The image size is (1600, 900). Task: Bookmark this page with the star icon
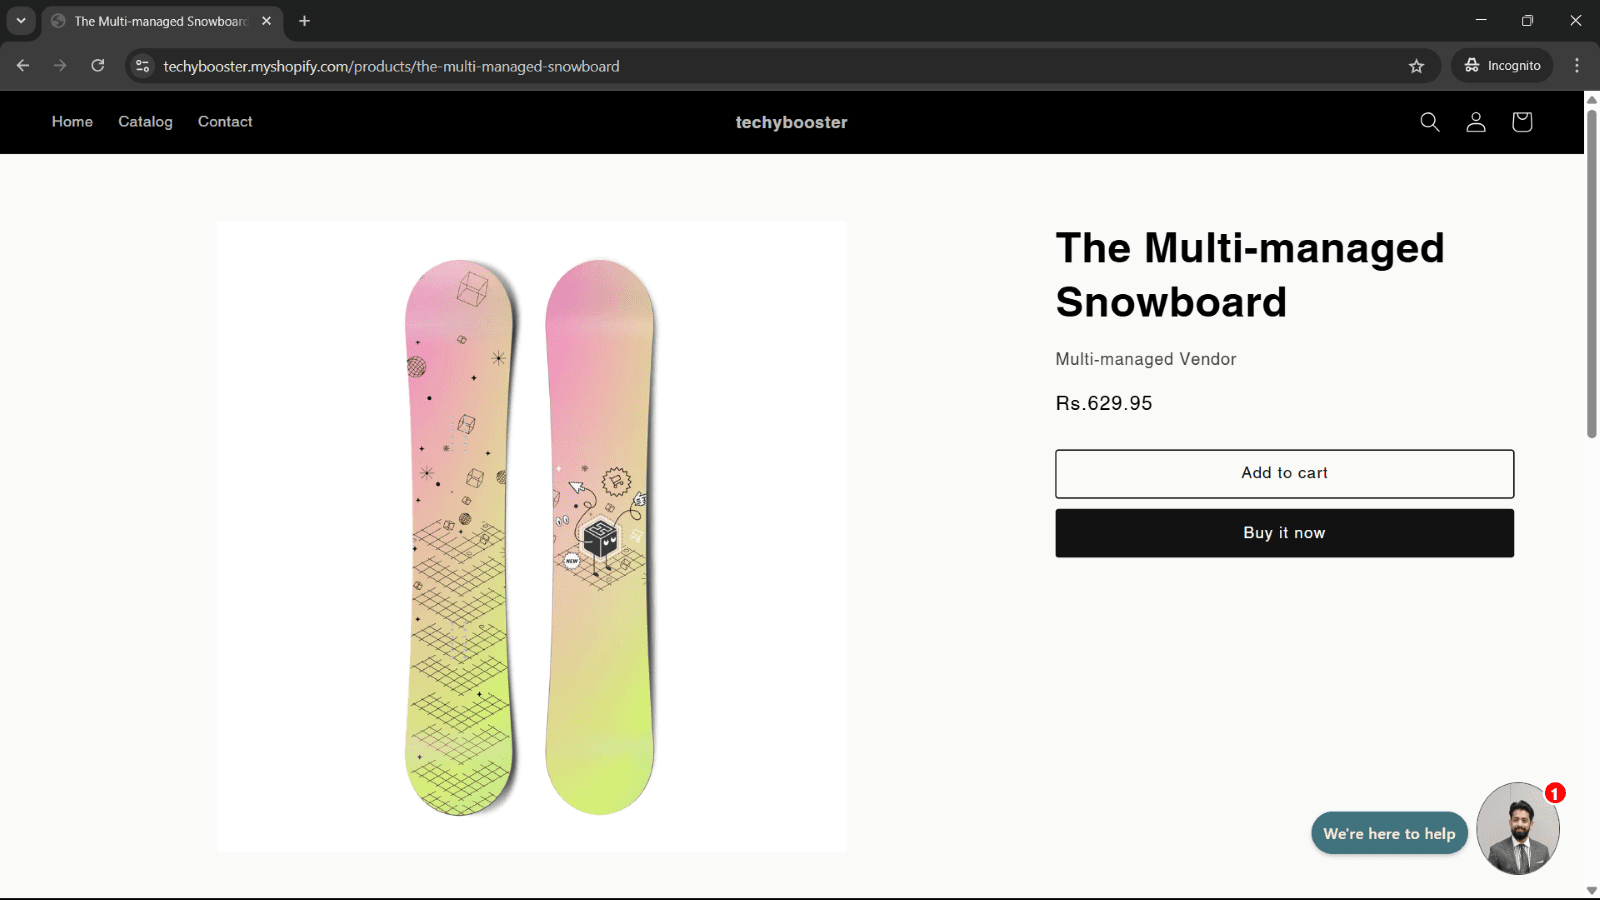1416,66
